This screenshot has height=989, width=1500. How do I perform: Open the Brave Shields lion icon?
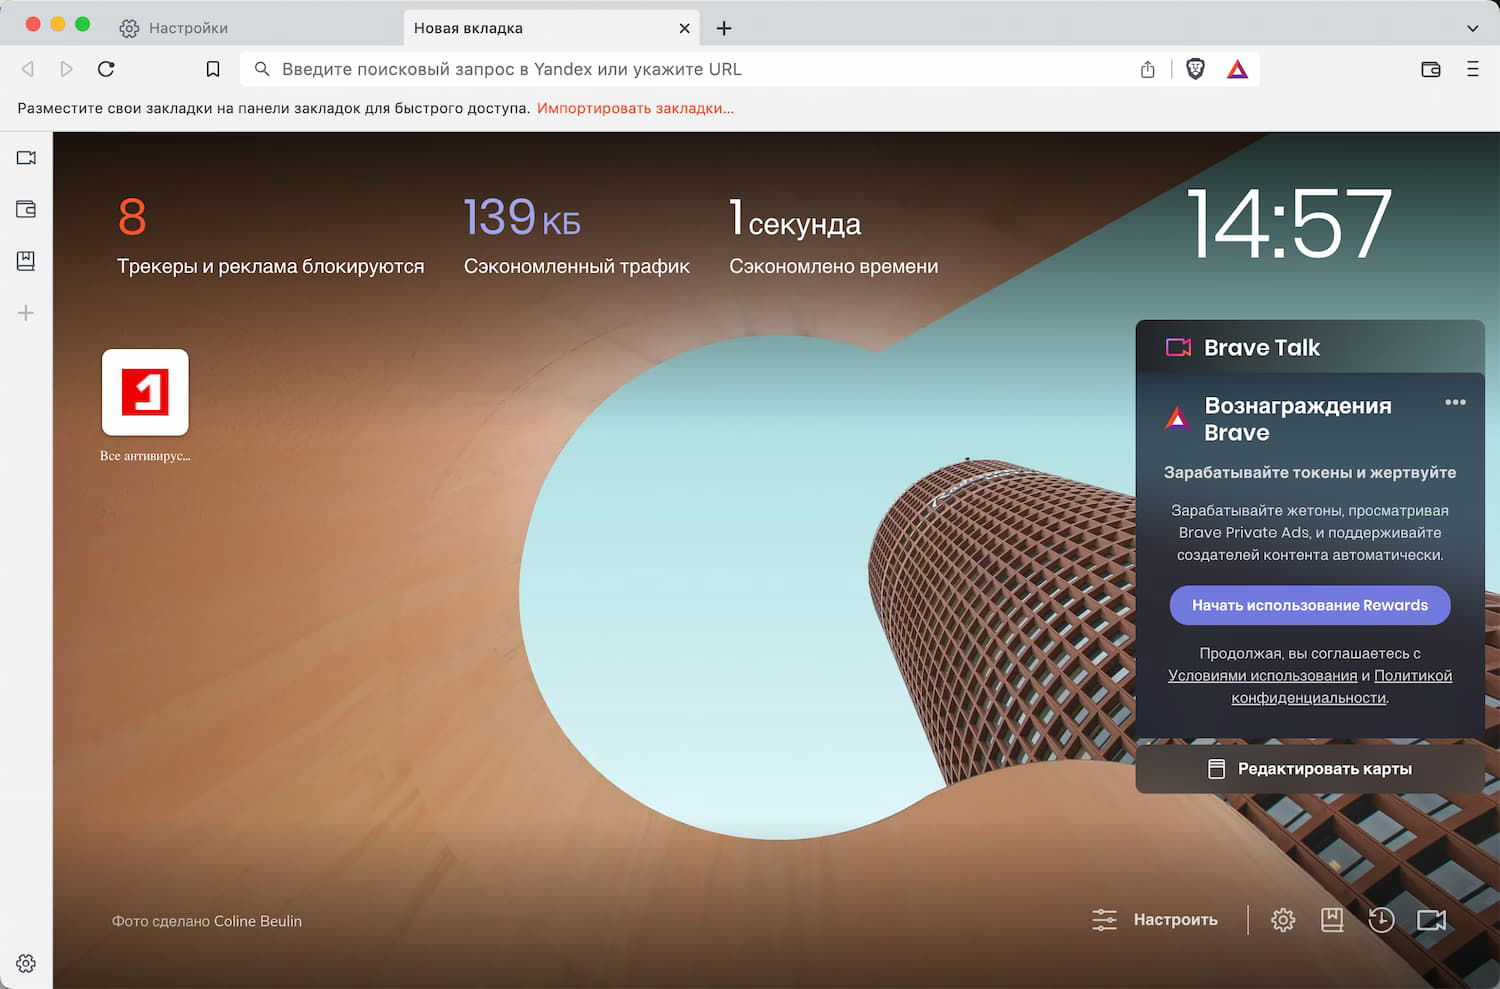(1195, 69)
